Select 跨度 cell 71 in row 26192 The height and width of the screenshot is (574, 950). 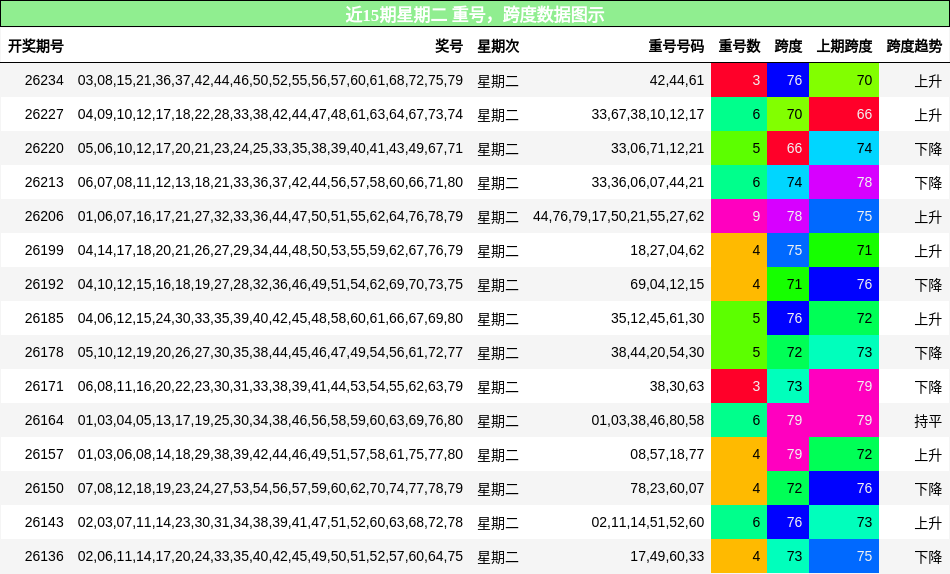click(x=788, y=284)
